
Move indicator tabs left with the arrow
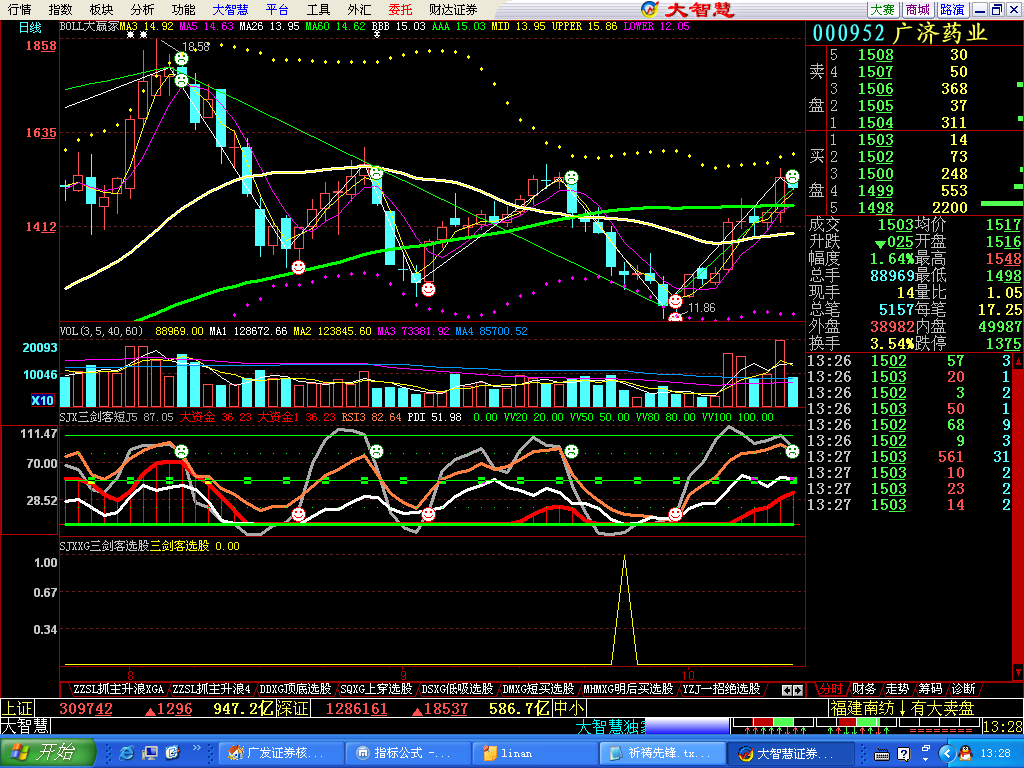pos(787,690)
